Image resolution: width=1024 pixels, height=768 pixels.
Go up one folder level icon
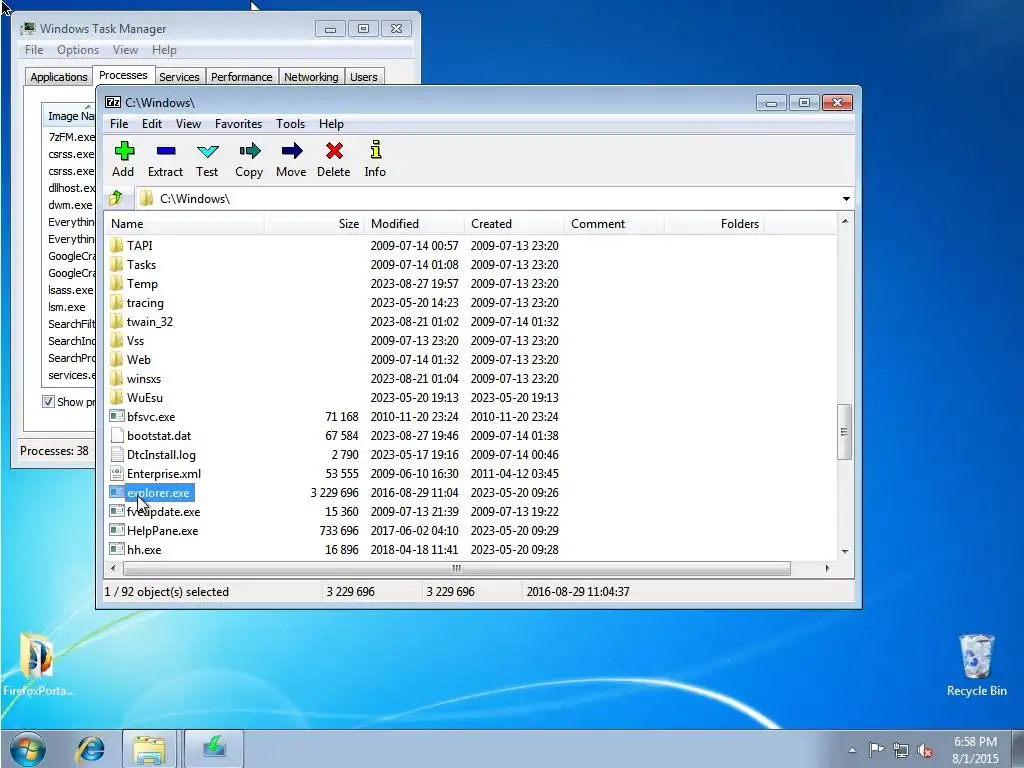point(116,198)
